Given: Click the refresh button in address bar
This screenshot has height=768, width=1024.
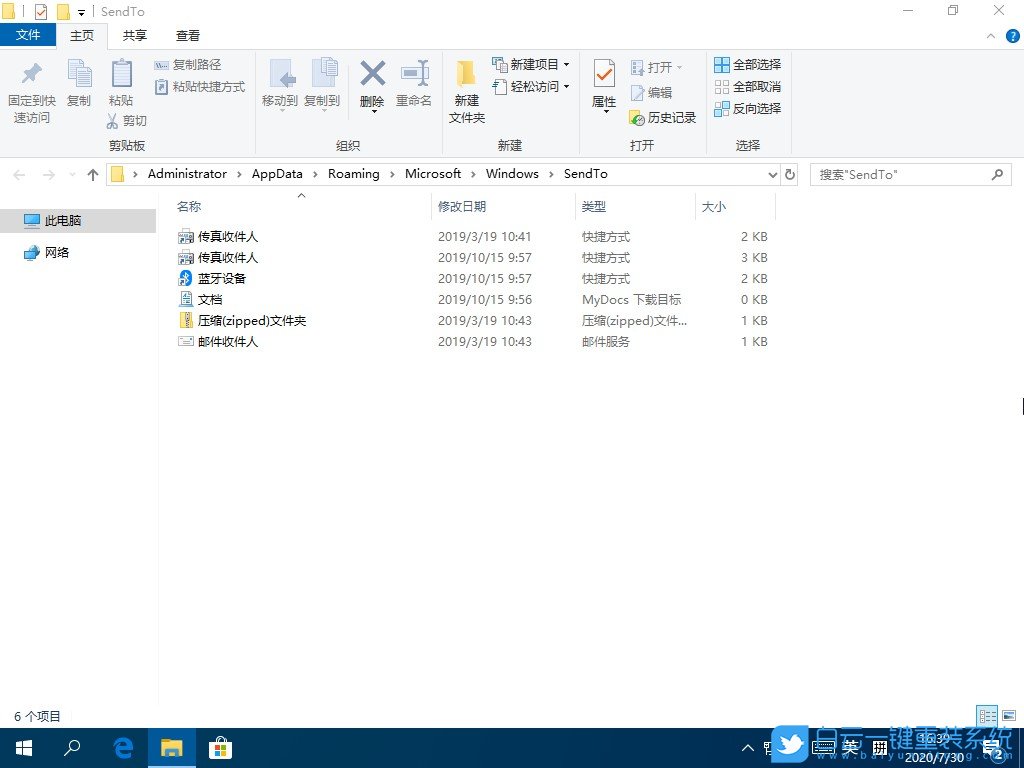Looking at the screenshot, I should (790, 173).
